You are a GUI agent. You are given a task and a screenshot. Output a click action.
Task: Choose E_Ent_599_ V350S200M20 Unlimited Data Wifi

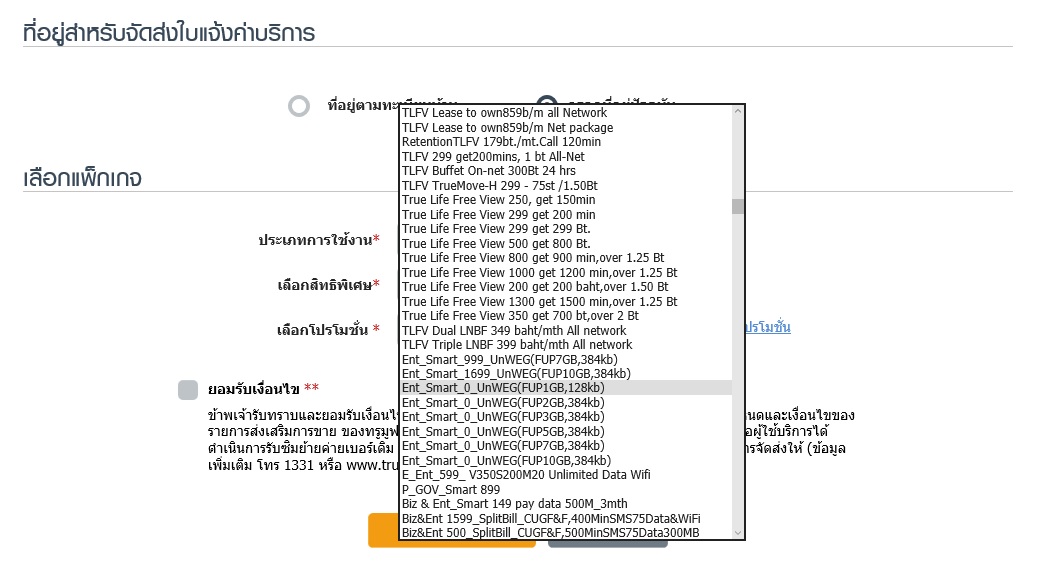click(x=566, y=475)
